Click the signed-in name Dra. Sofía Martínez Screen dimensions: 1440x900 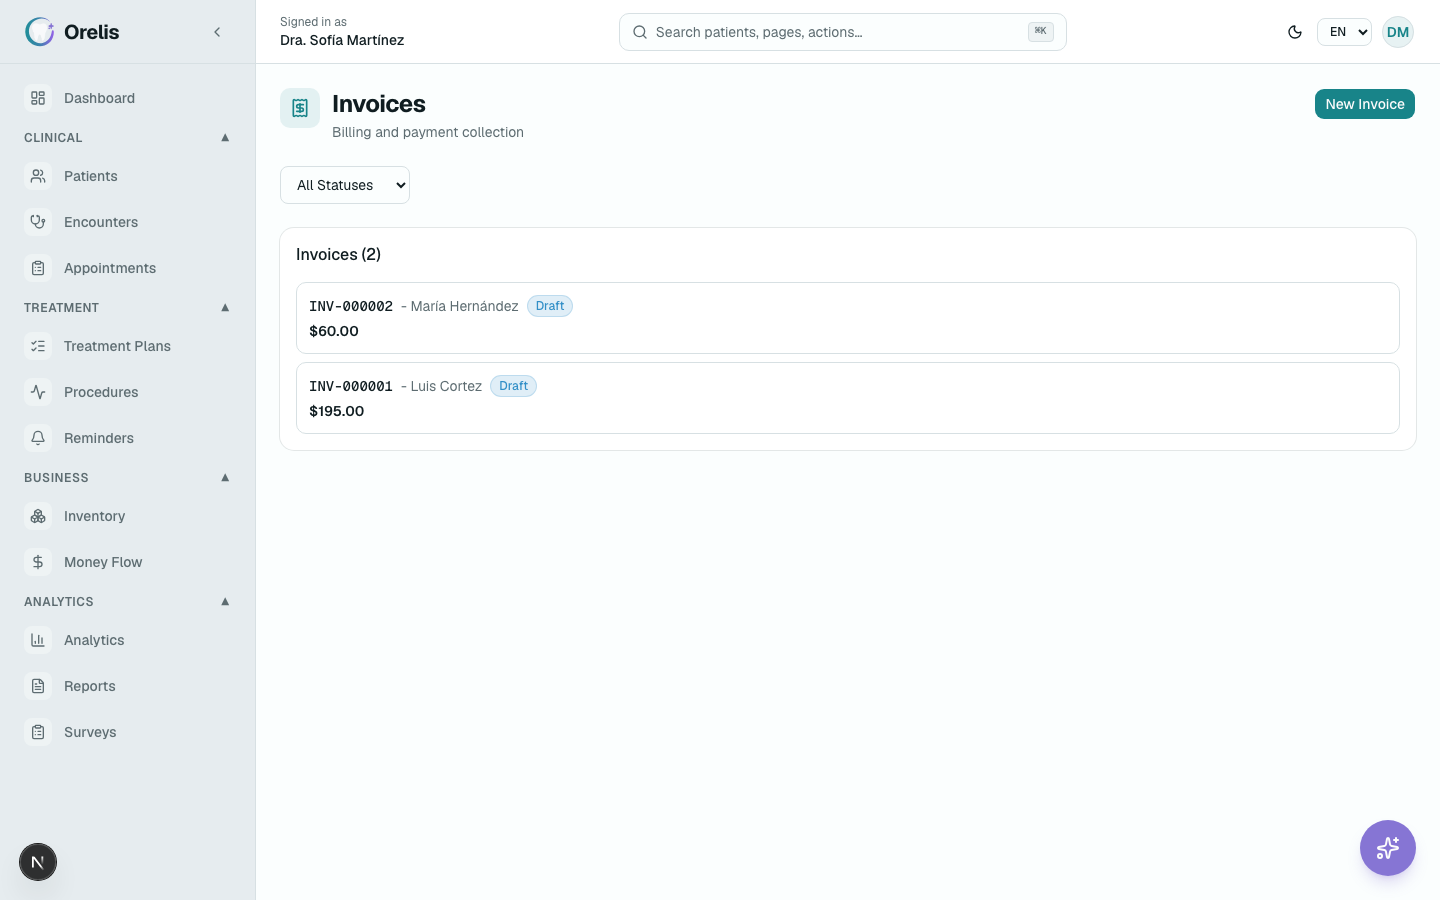point(342,40)
